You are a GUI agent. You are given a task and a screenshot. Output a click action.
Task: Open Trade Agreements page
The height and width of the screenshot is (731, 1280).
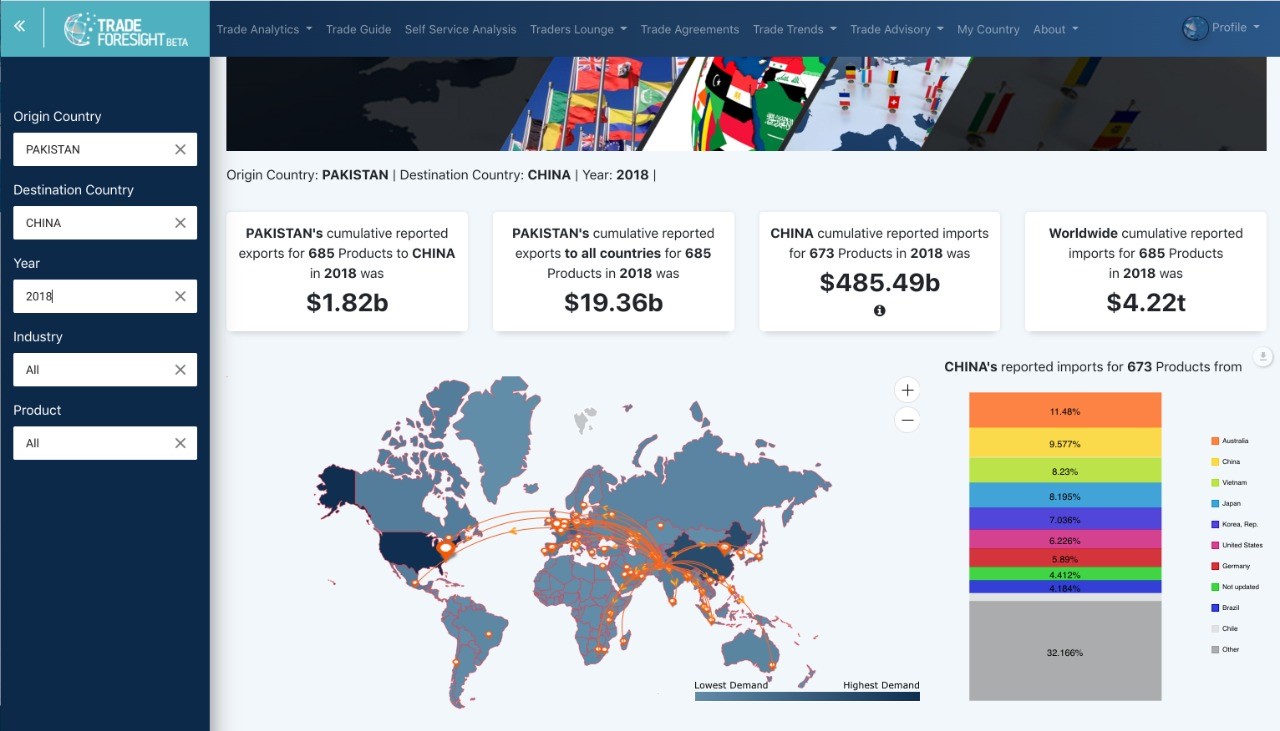coord(690,29)
